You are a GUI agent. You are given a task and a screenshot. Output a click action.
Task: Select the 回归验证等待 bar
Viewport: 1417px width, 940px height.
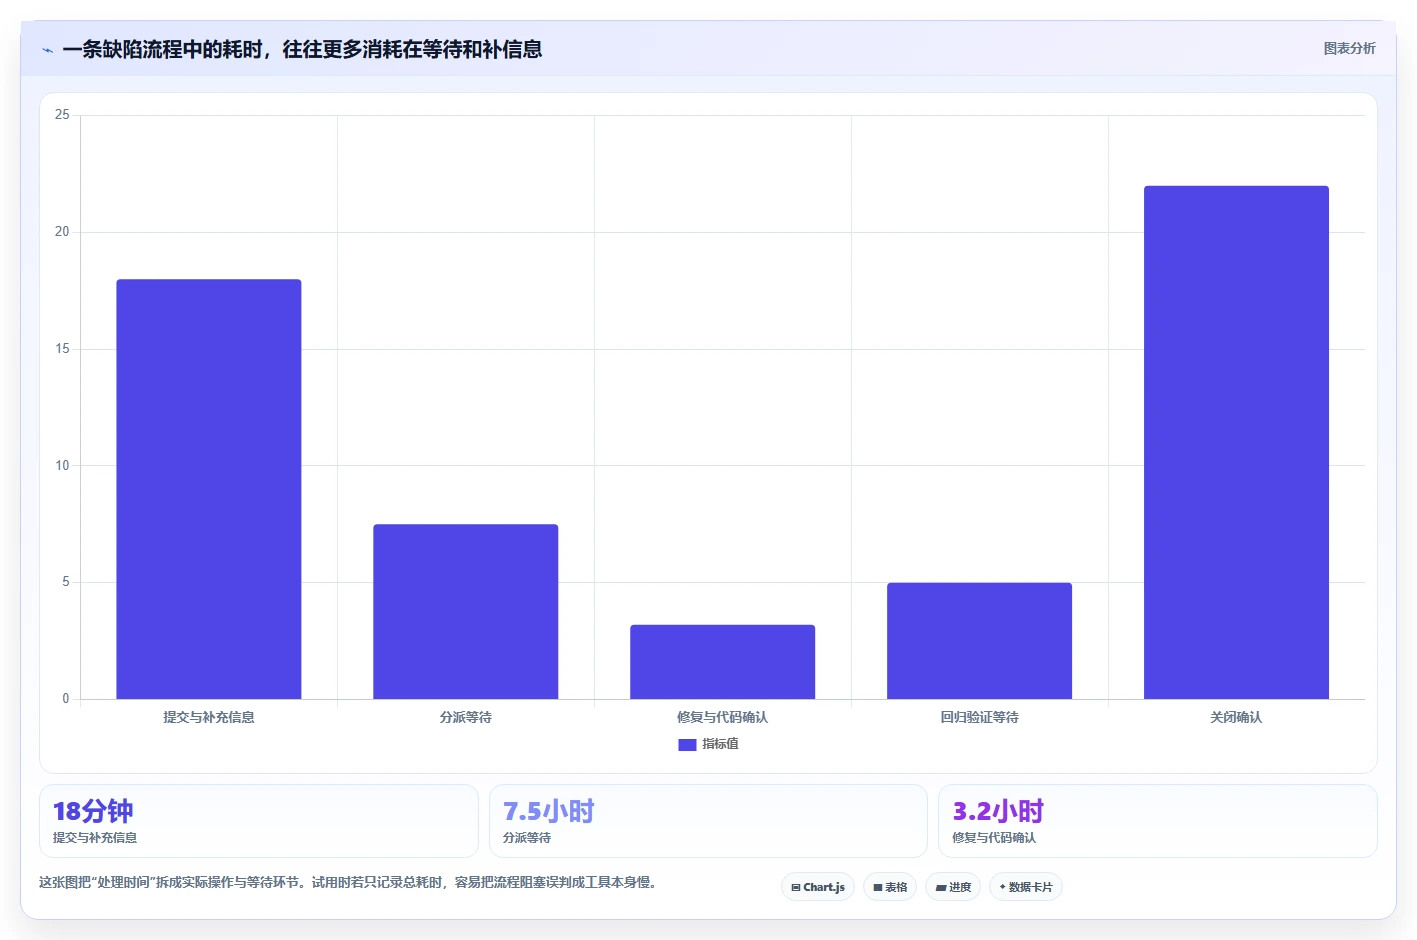pos(979,641)
